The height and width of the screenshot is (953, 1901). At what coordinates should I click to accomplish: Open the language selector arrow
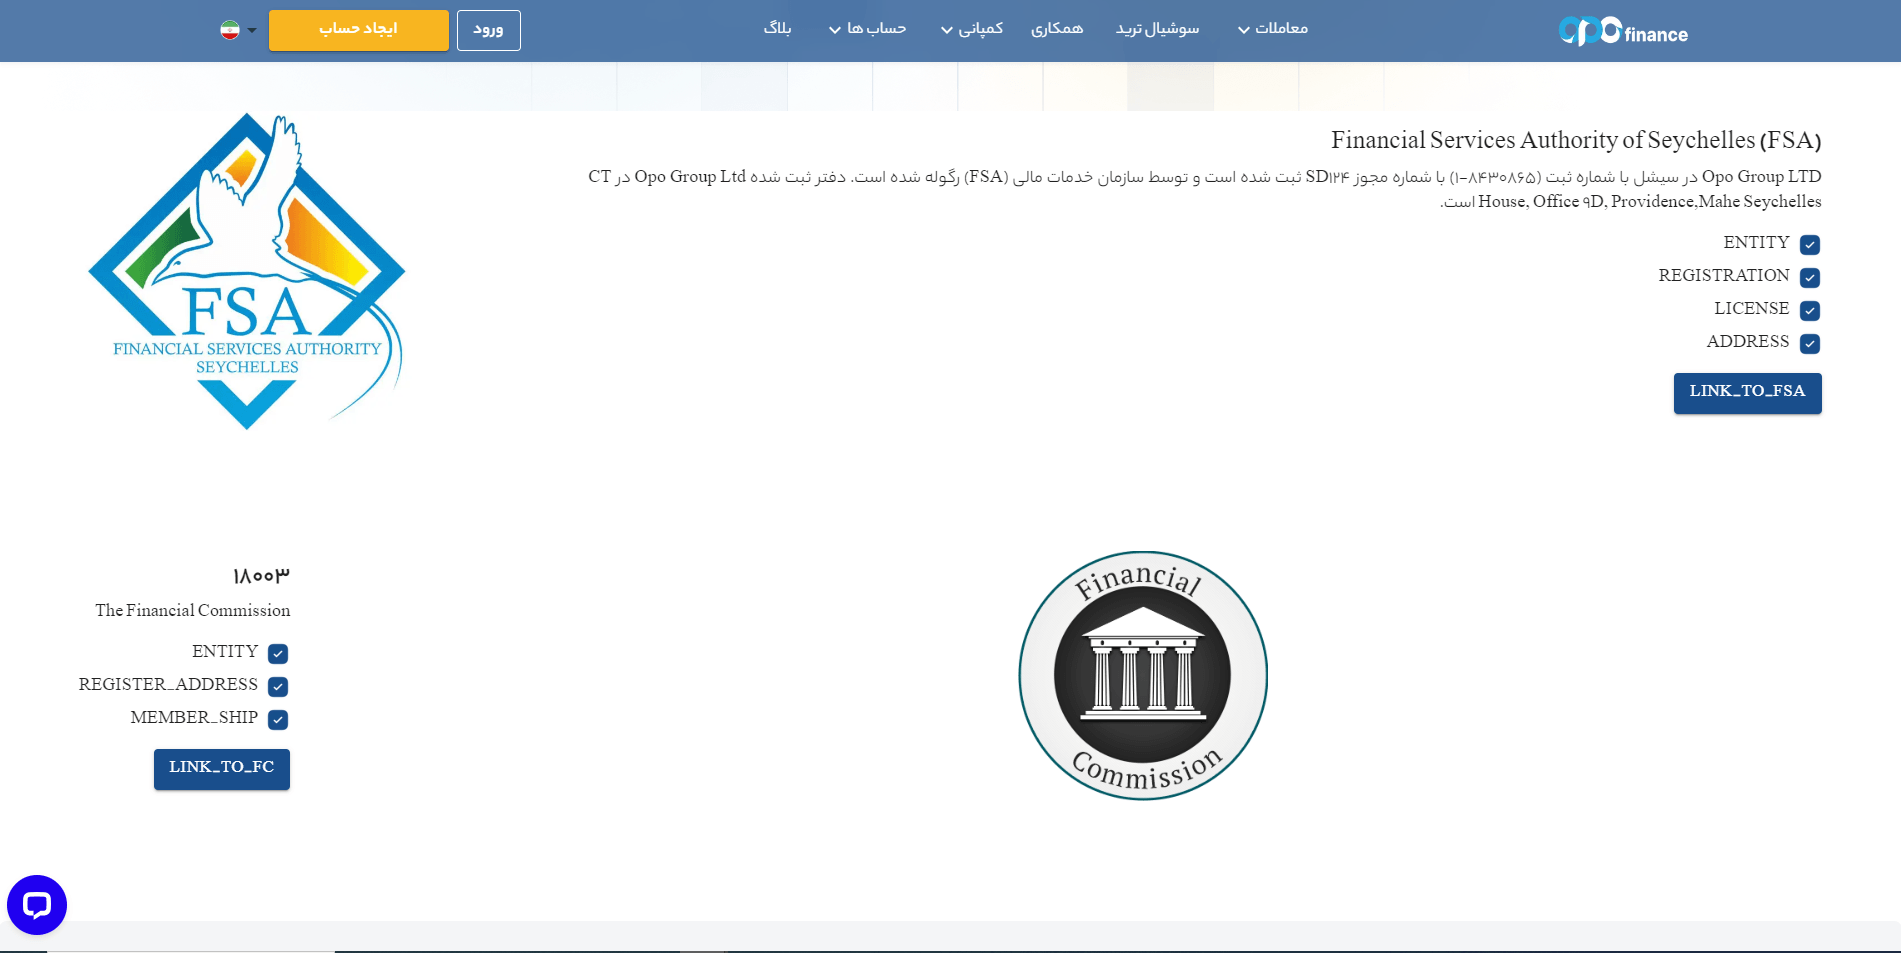click(252, 30)
